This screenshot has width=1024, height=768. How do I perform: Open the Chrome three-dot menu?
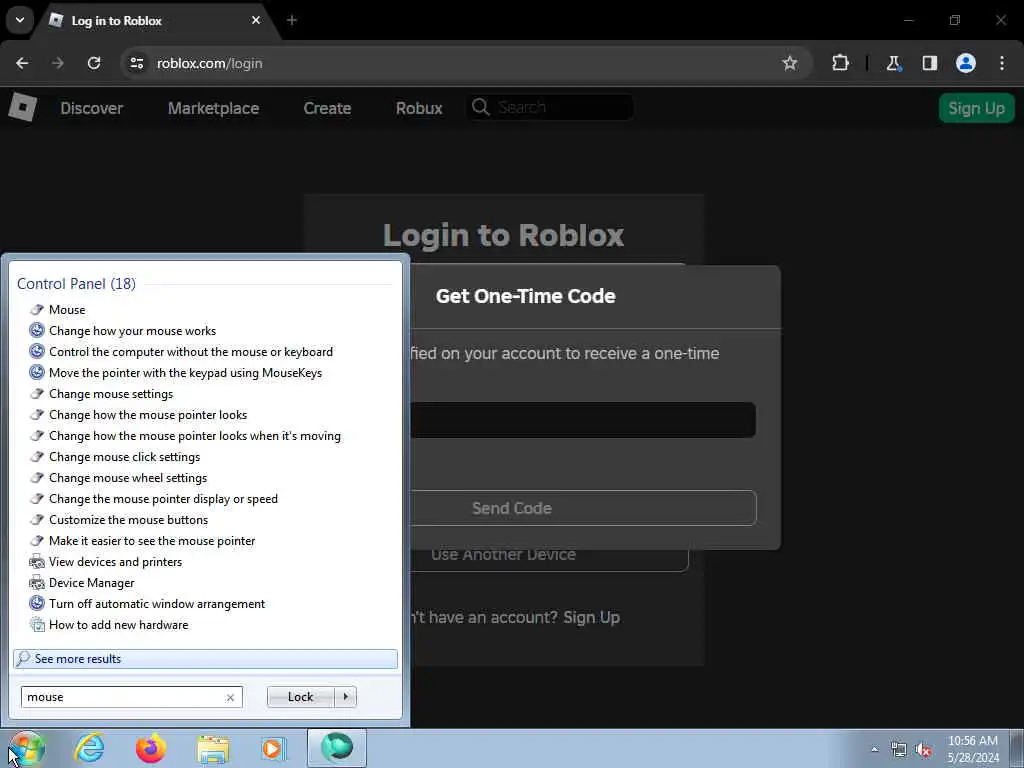1002,63
